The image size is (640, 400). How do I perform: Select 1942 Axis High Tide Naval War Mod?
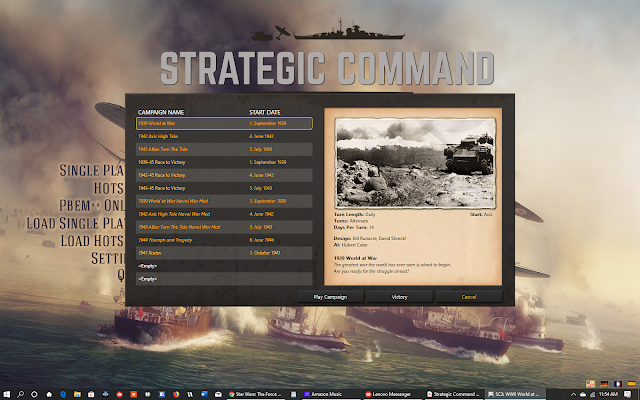[x=224, y=214]
